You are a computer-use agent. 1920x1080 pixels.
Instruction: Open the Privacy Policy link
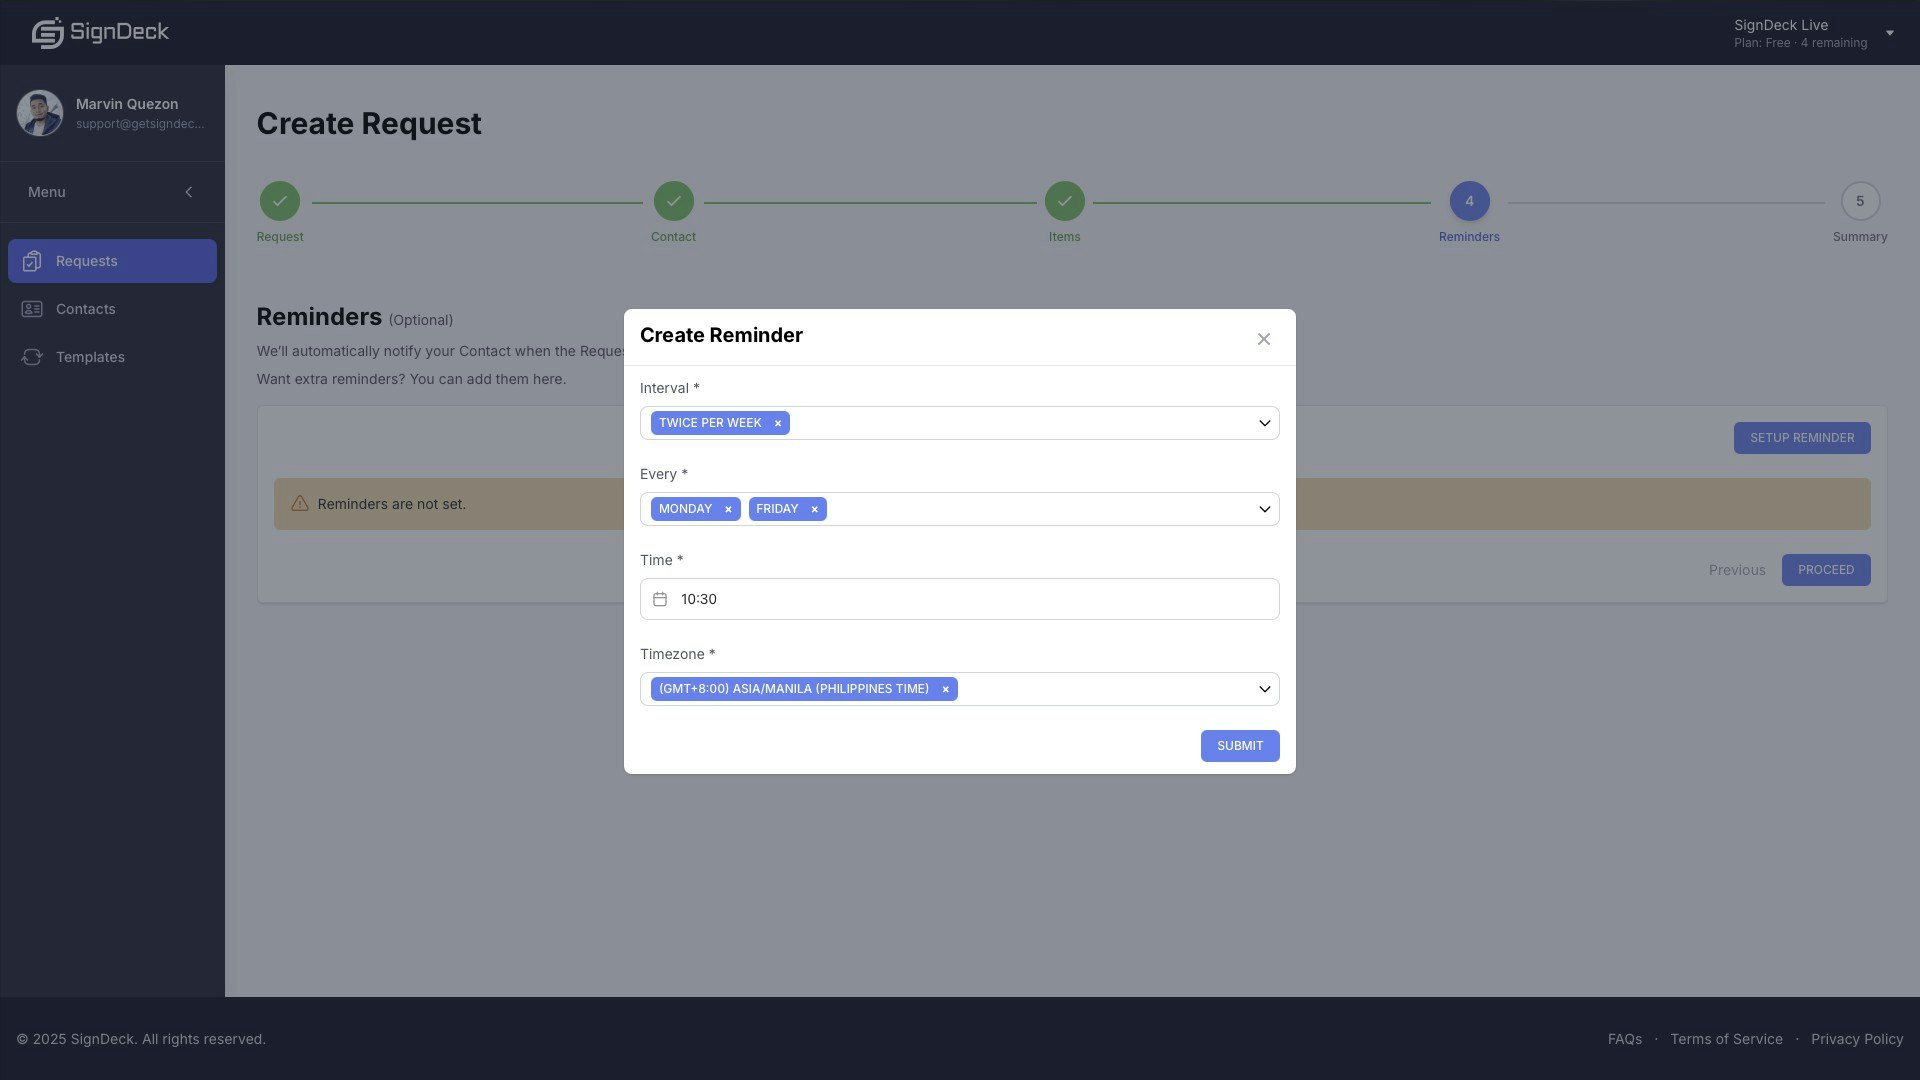1856,1039
